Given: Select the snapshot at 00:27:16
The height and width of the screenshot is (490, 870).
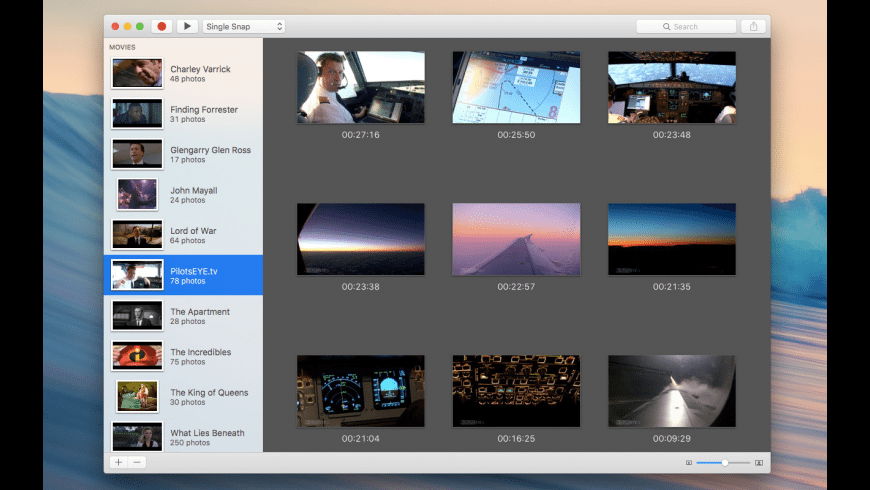Looking at the screenshot, I should click(360, 88).
